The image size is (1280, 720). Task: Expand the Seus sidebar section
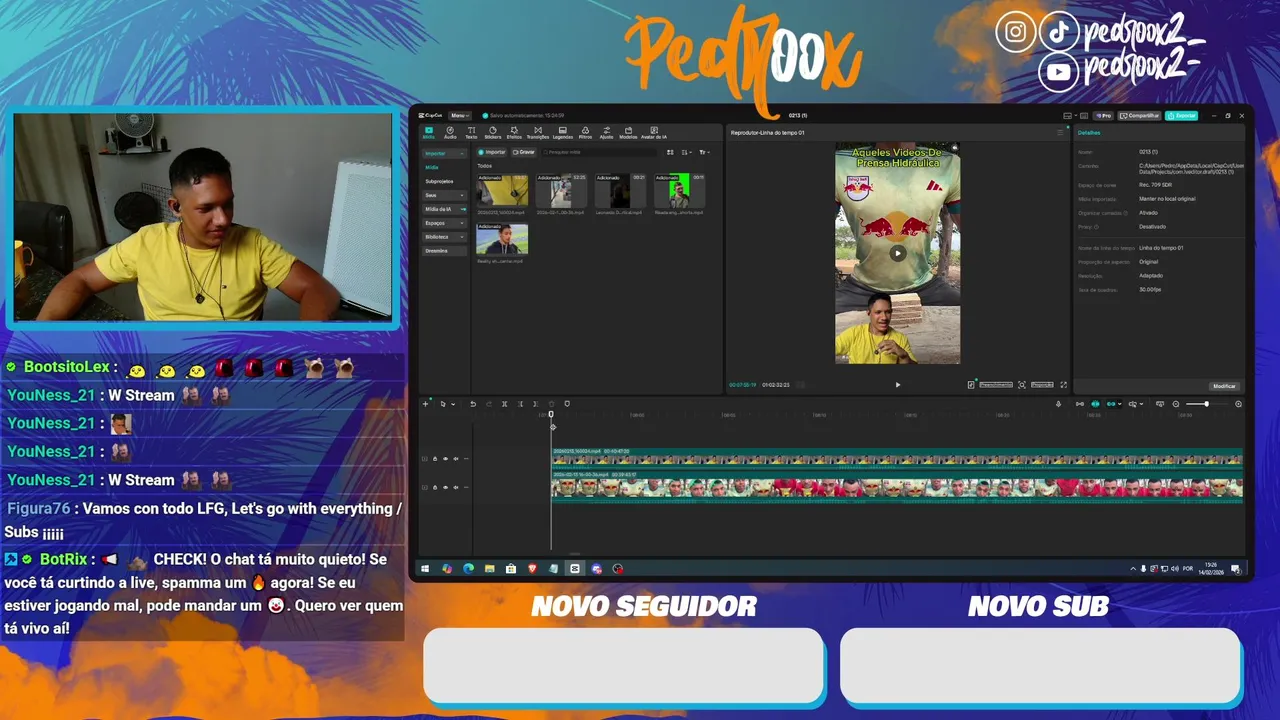tap(444, 195)
